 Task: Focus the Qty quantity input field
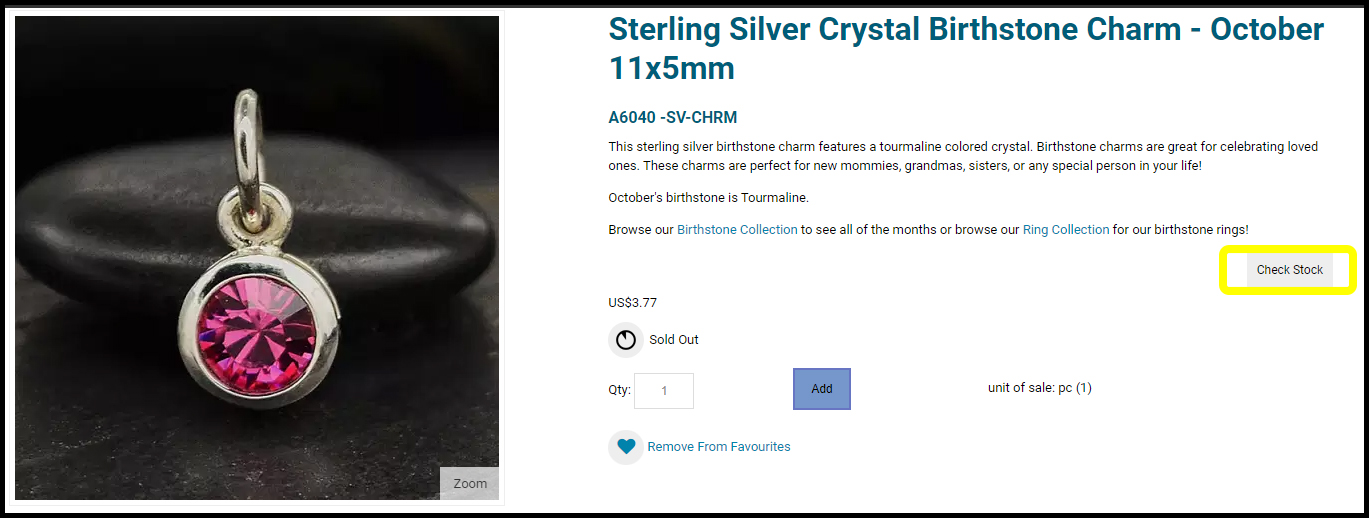click(664, 391)
